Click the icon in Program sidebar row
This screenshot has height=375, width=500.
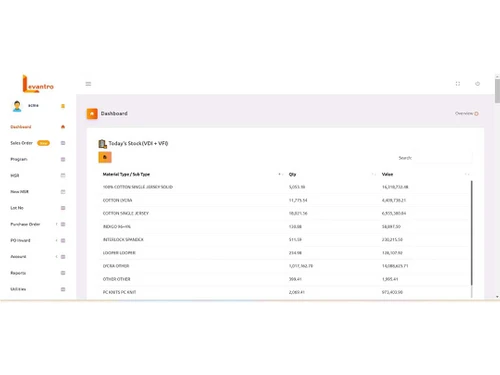tap(63, 159)
